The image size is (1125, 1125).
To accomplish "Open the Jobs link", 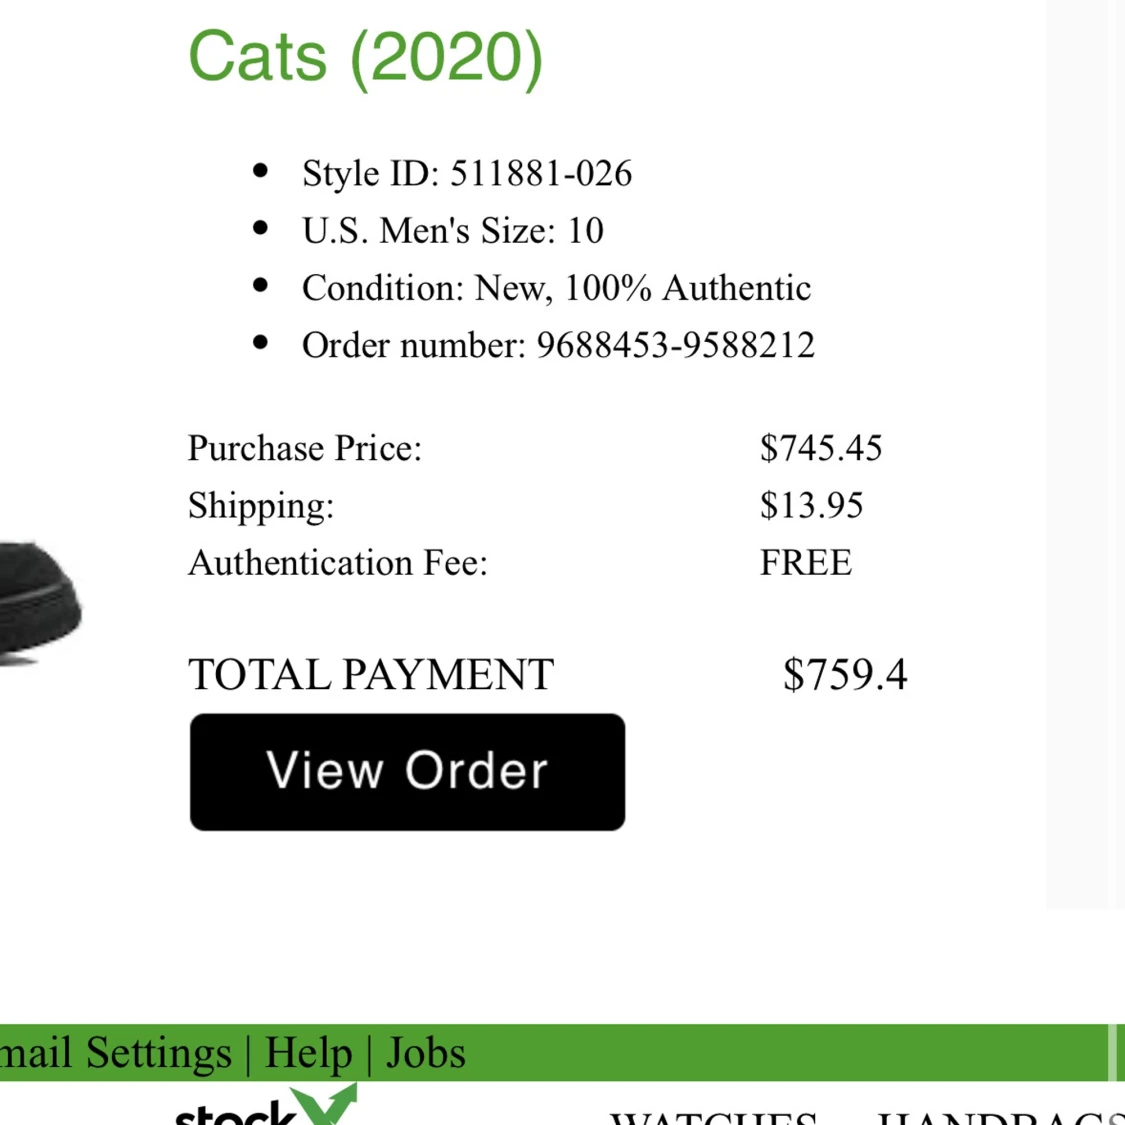I will (x=424, y=1053).
